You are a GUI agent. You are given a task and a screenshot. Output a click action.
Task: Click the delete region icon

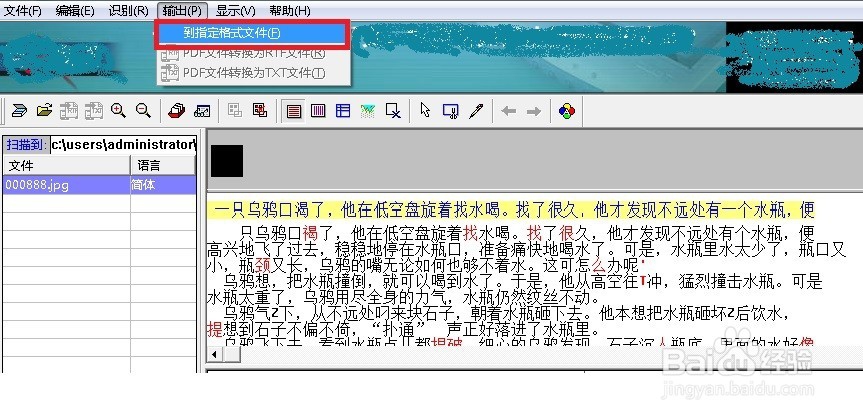coord(393,111)
